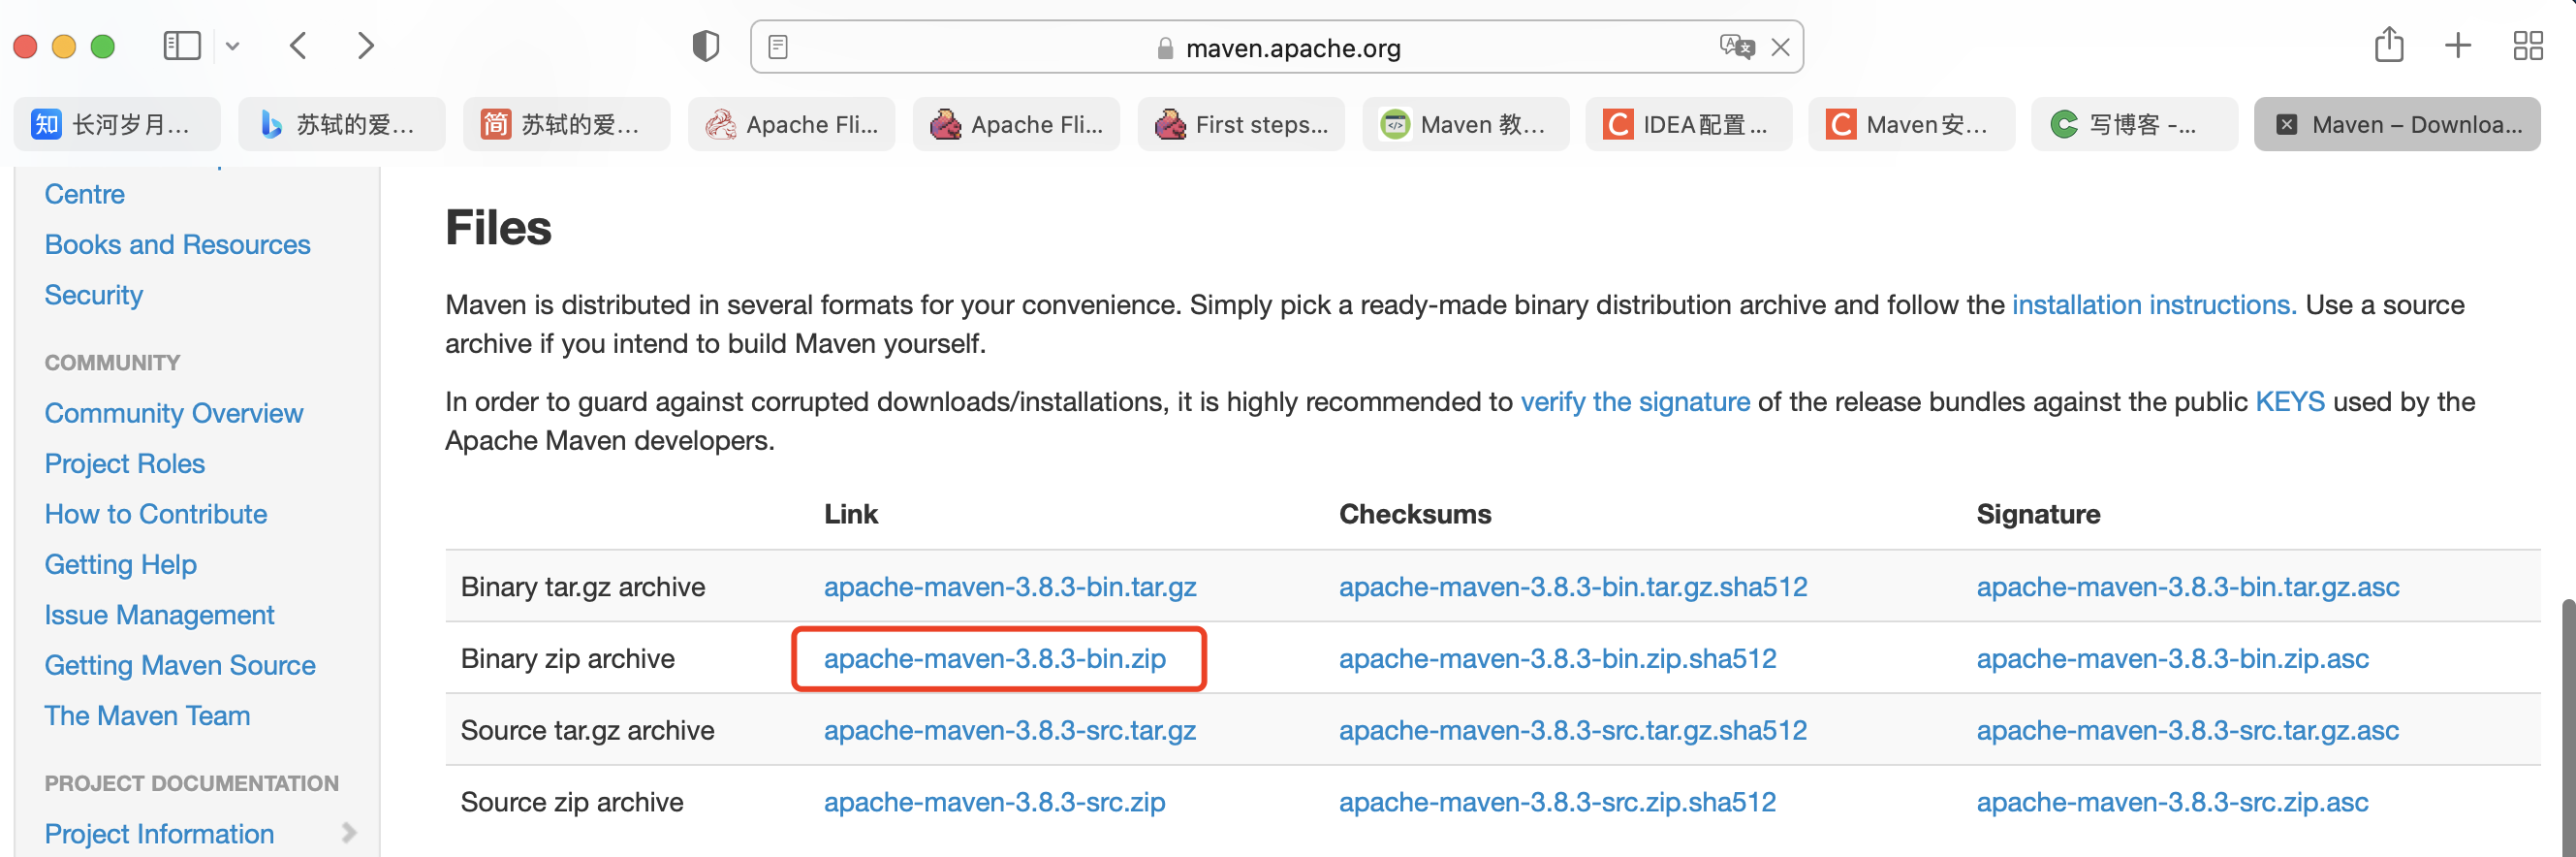Switch to the second Apache Fli... tab

point(1016,124)
